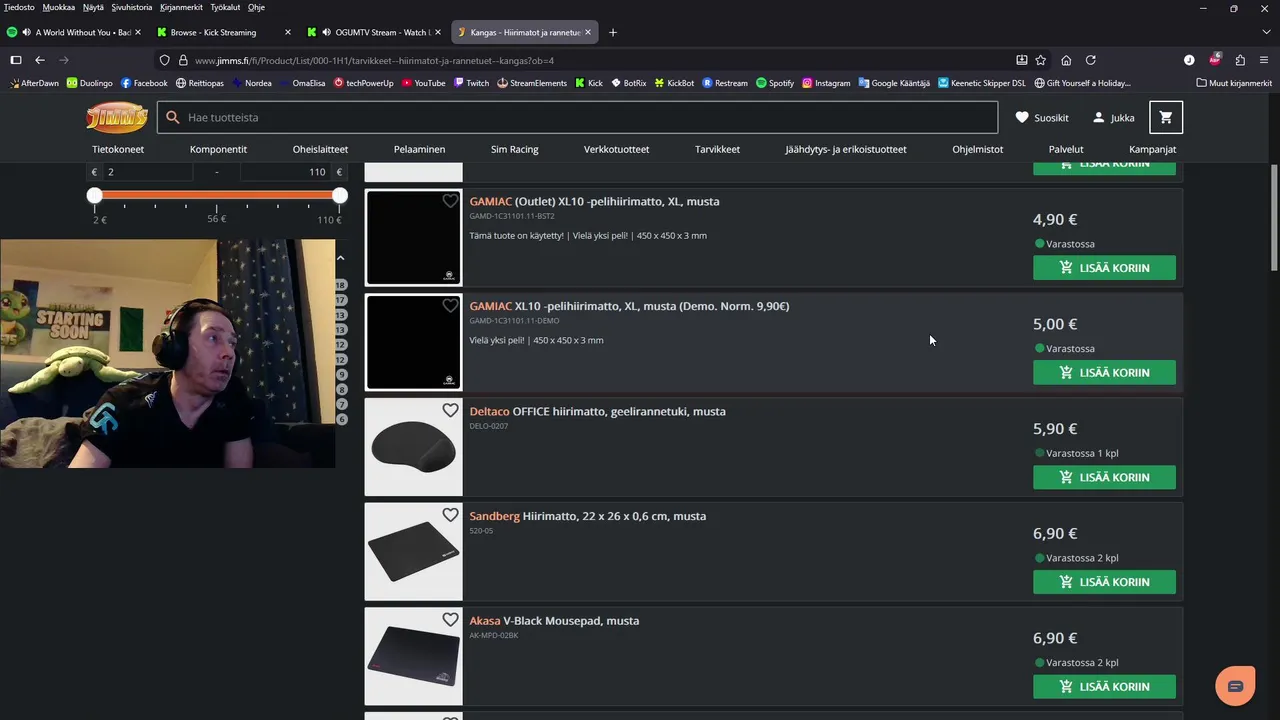Favorite the Deltaco OFFICE hiirimatto heart
1280x720 pixels.
(450, 411)
